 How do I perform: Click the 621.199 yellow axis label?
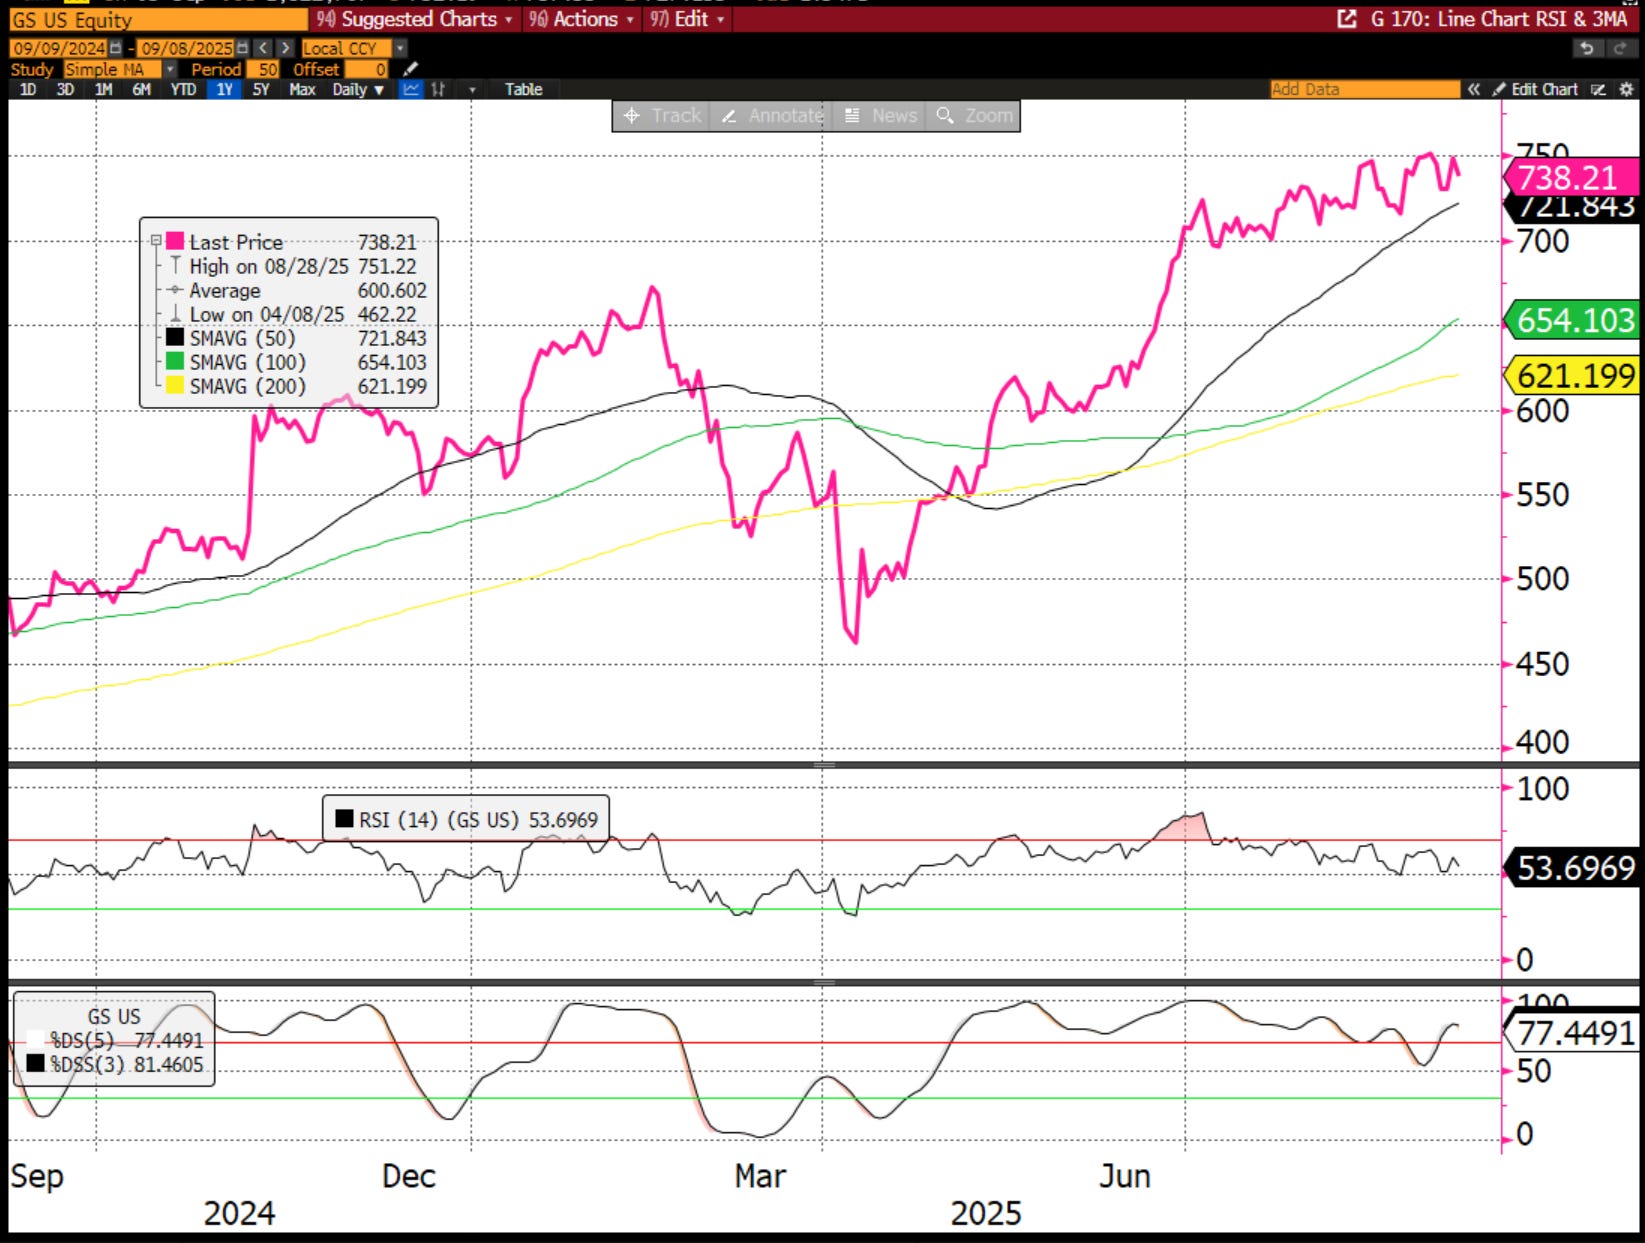coord(1572,376)
